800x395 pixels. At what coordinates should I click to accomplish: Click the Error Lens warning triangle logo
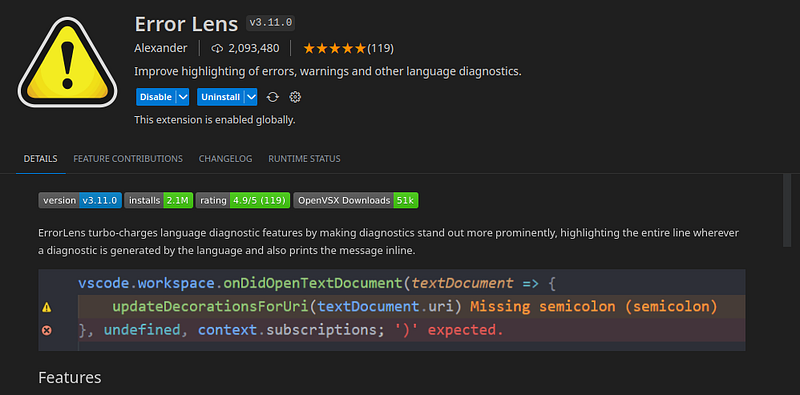tap(67, 62)
